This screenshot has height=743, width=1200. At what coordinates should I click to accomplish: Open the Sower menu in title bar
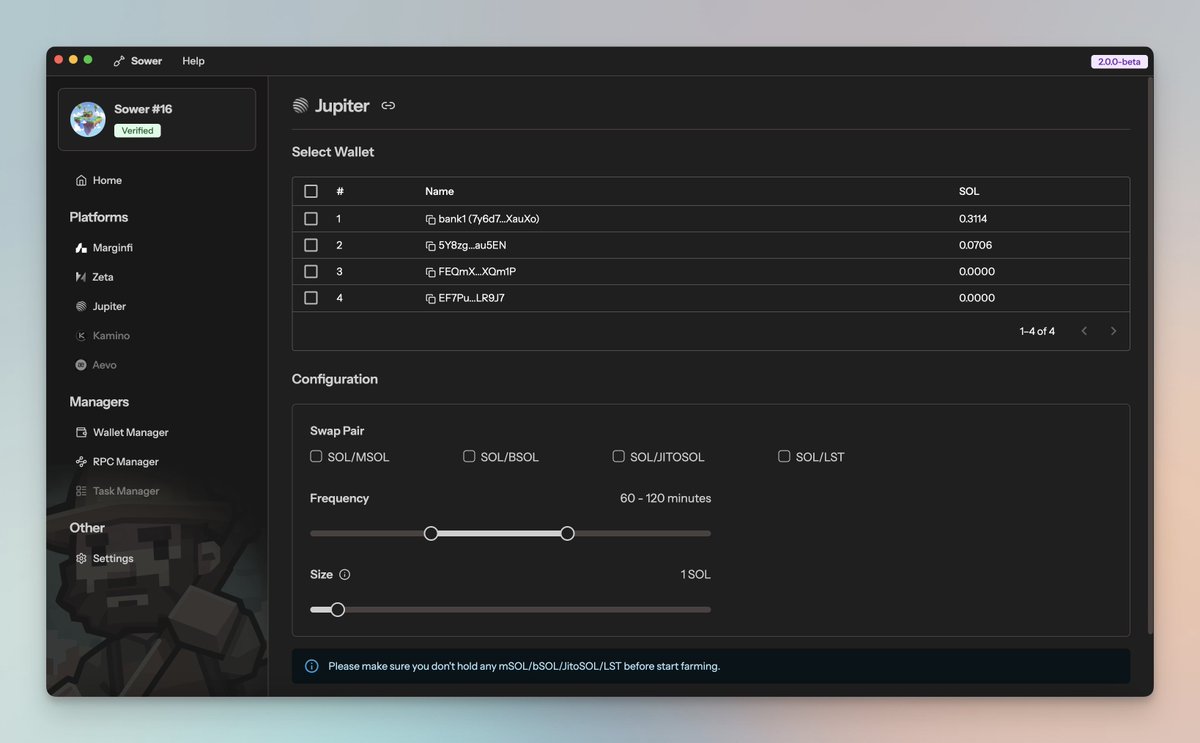pyautogui.click(x=146, y=61)
